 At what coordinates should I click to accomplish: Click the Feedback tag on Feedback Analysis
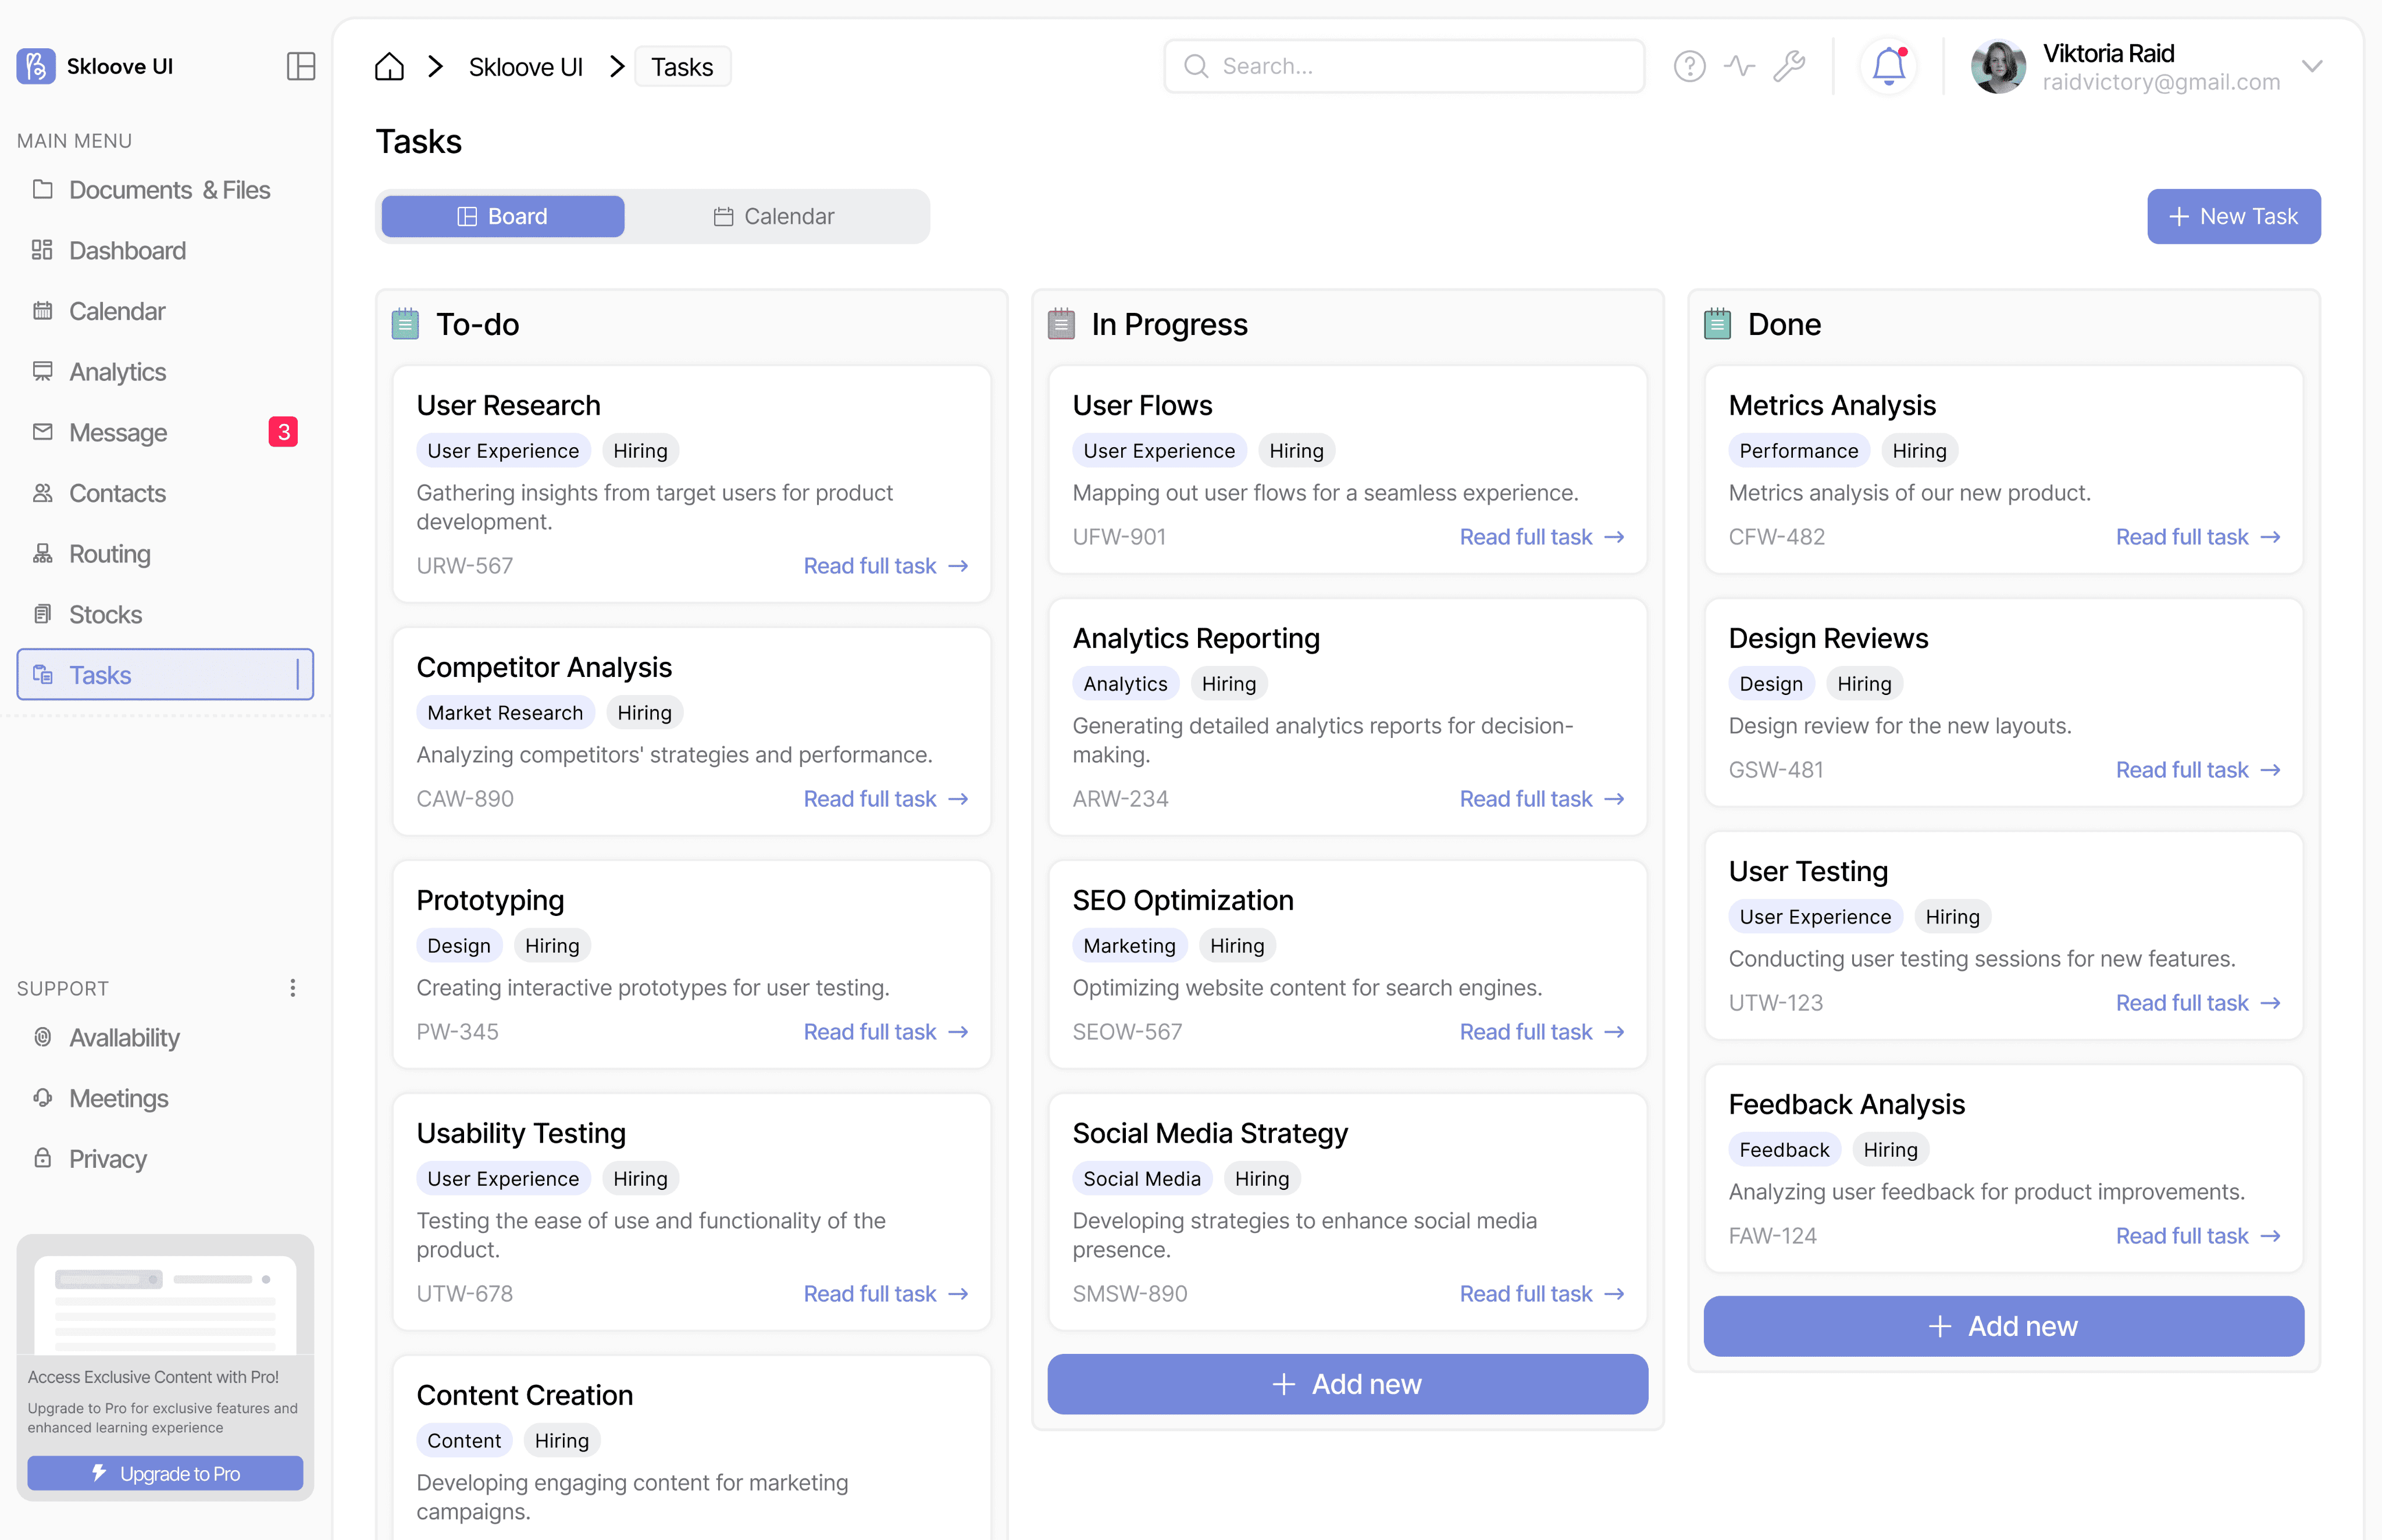tap(1784, 1150)
